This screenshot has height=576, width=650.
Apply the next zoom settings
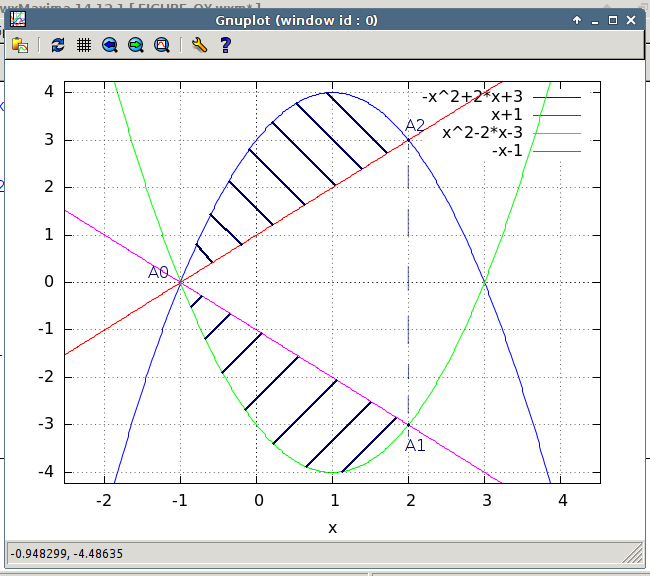pos(136,45)
